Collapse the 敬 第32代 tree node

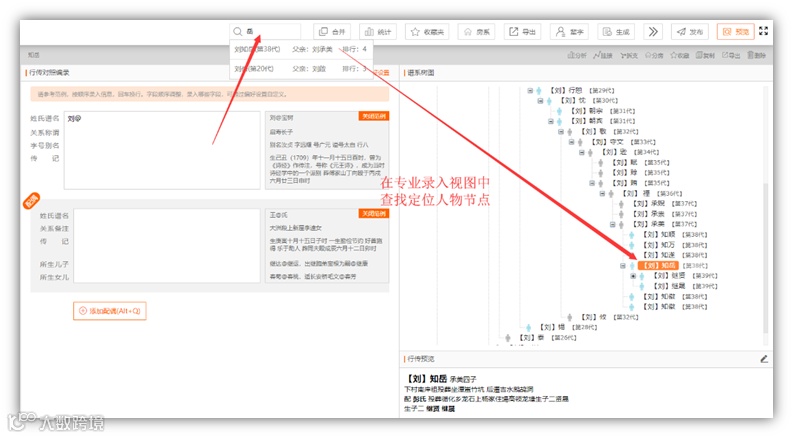[560, 132]
